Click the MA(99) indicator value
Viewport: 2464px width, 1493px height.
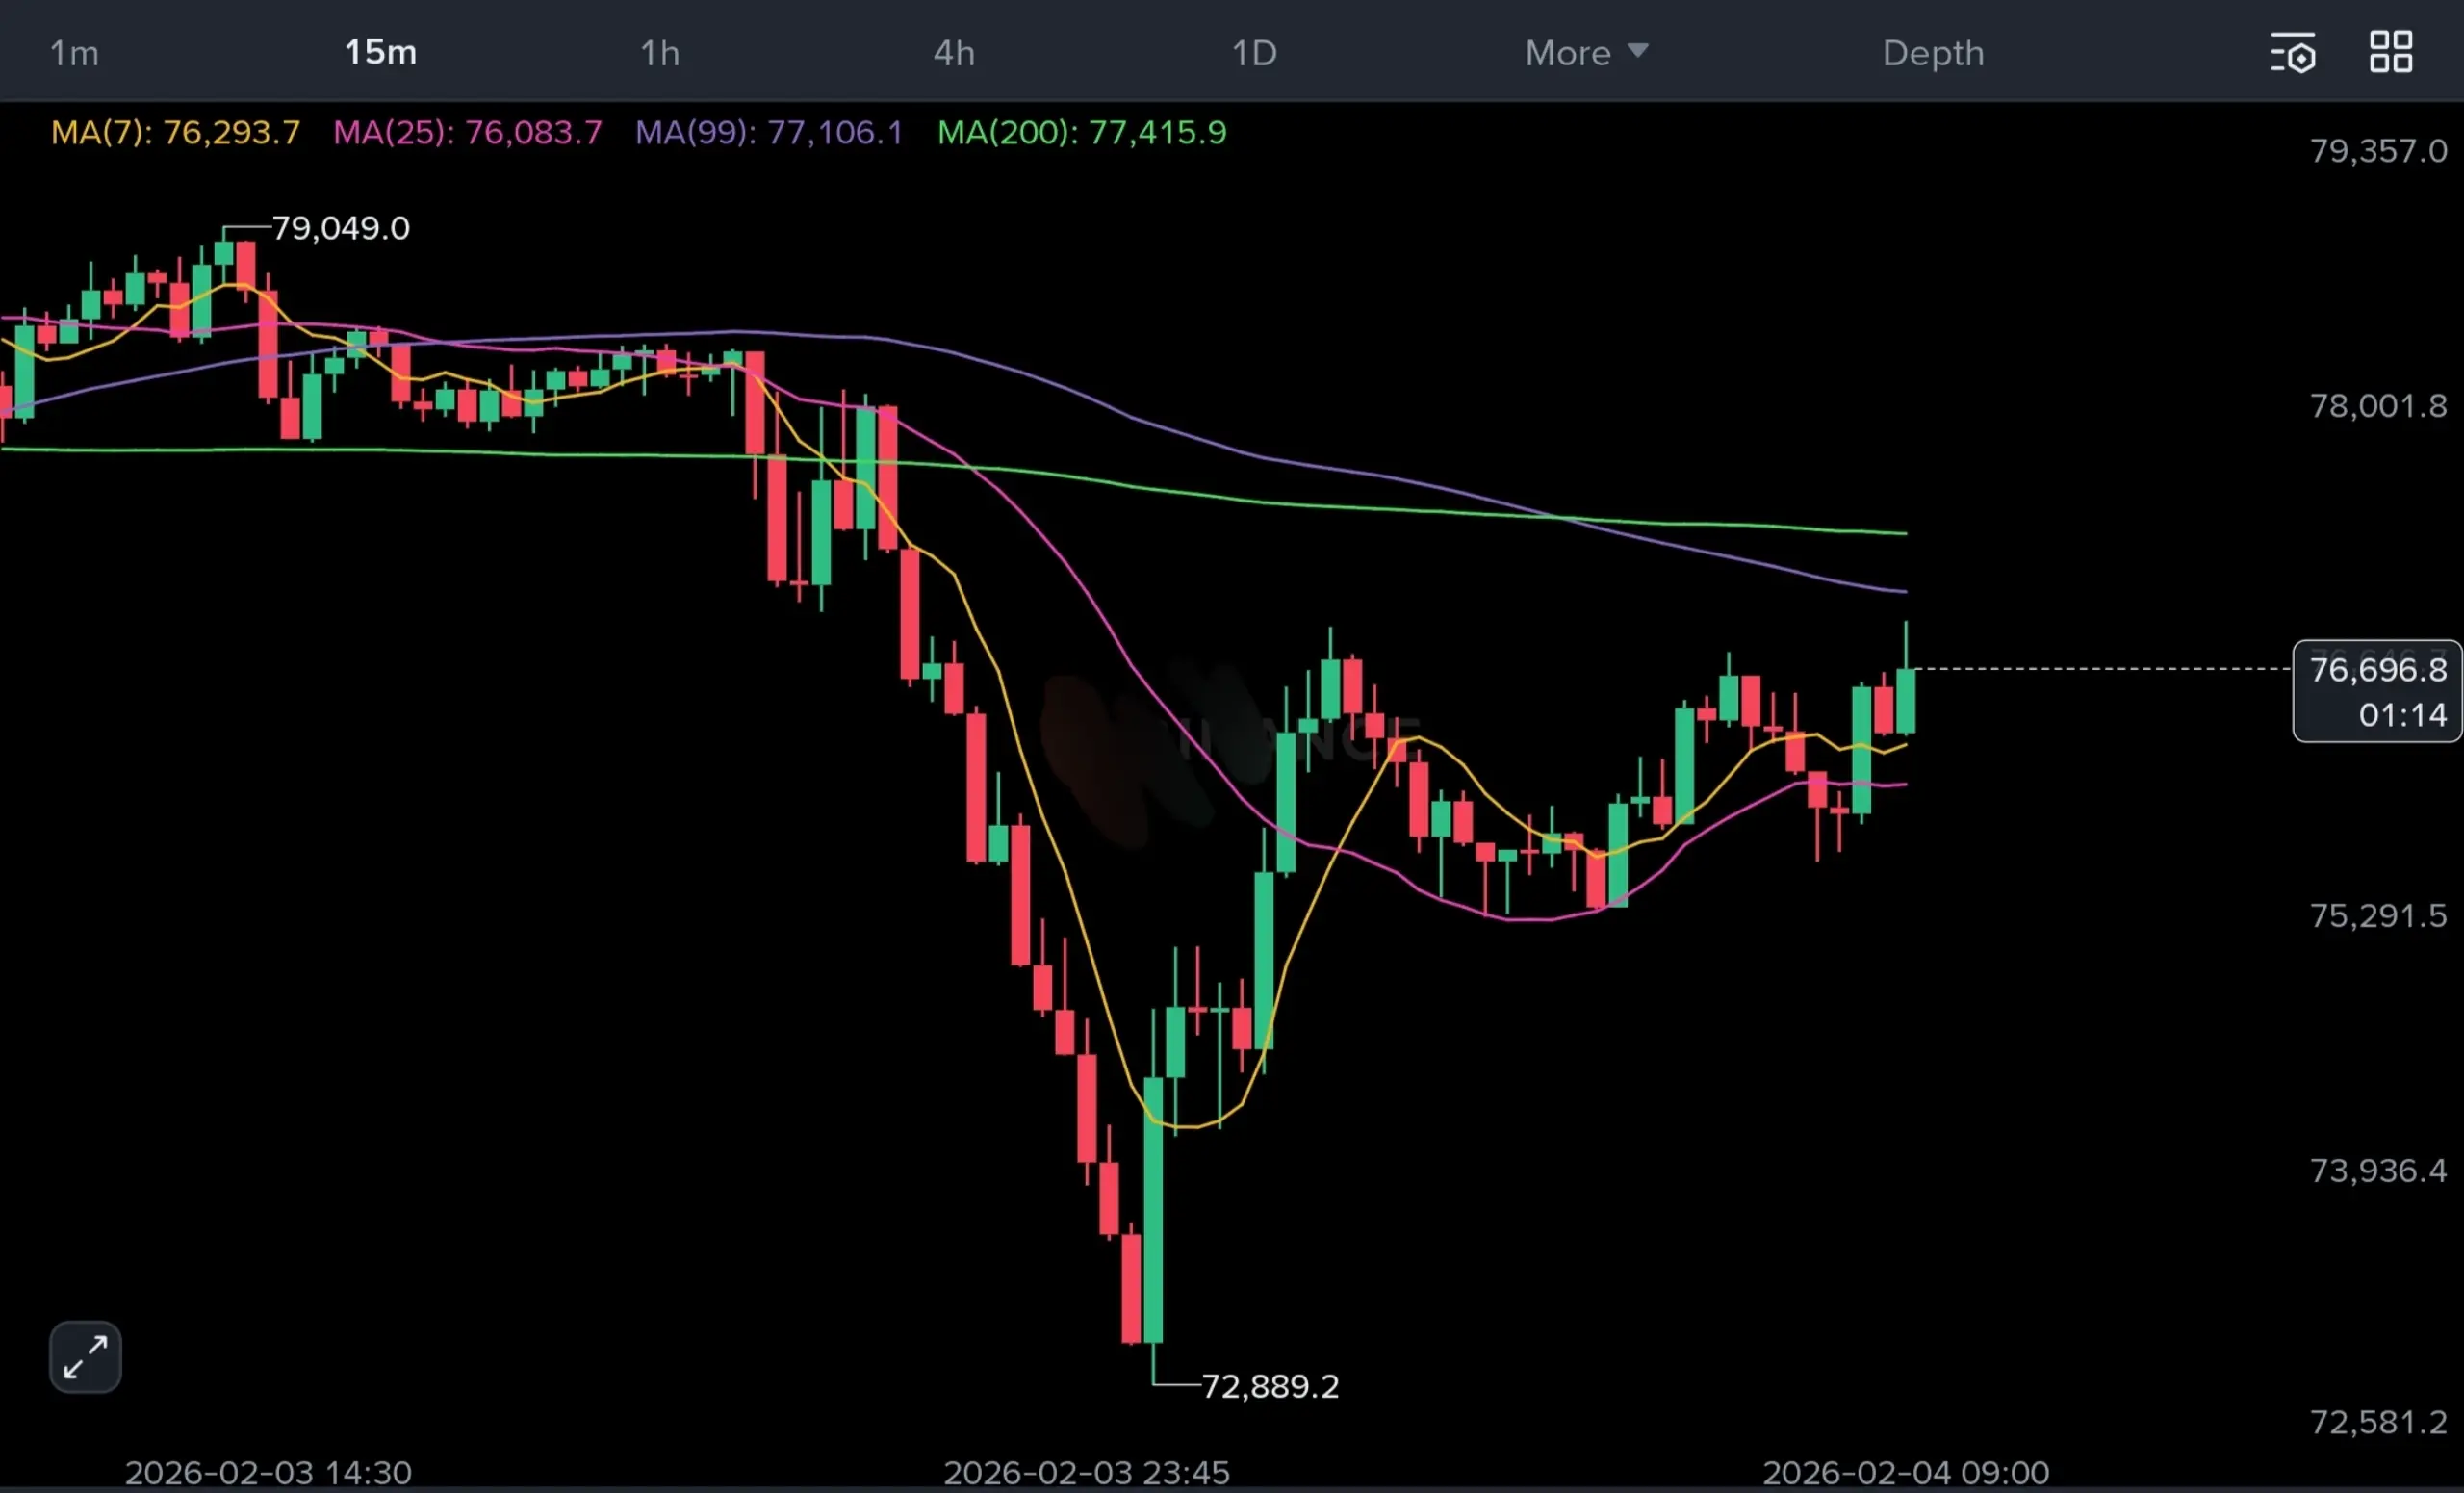click(x=835, y=132)
